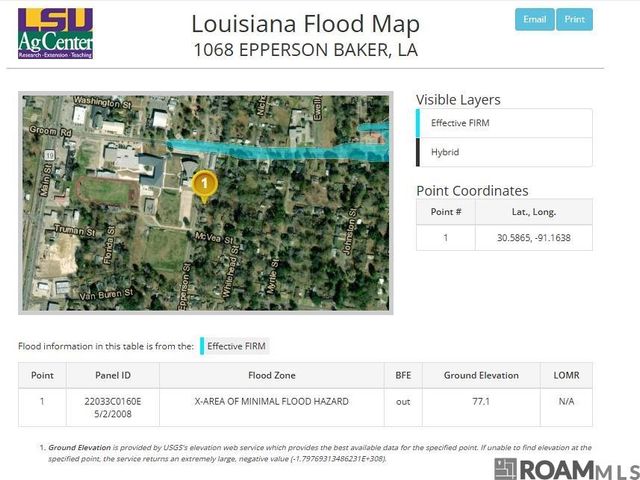Click the Effective FIRM tag above the flood table
Viewport: 640px width, 480px height.
click(234, 346)
